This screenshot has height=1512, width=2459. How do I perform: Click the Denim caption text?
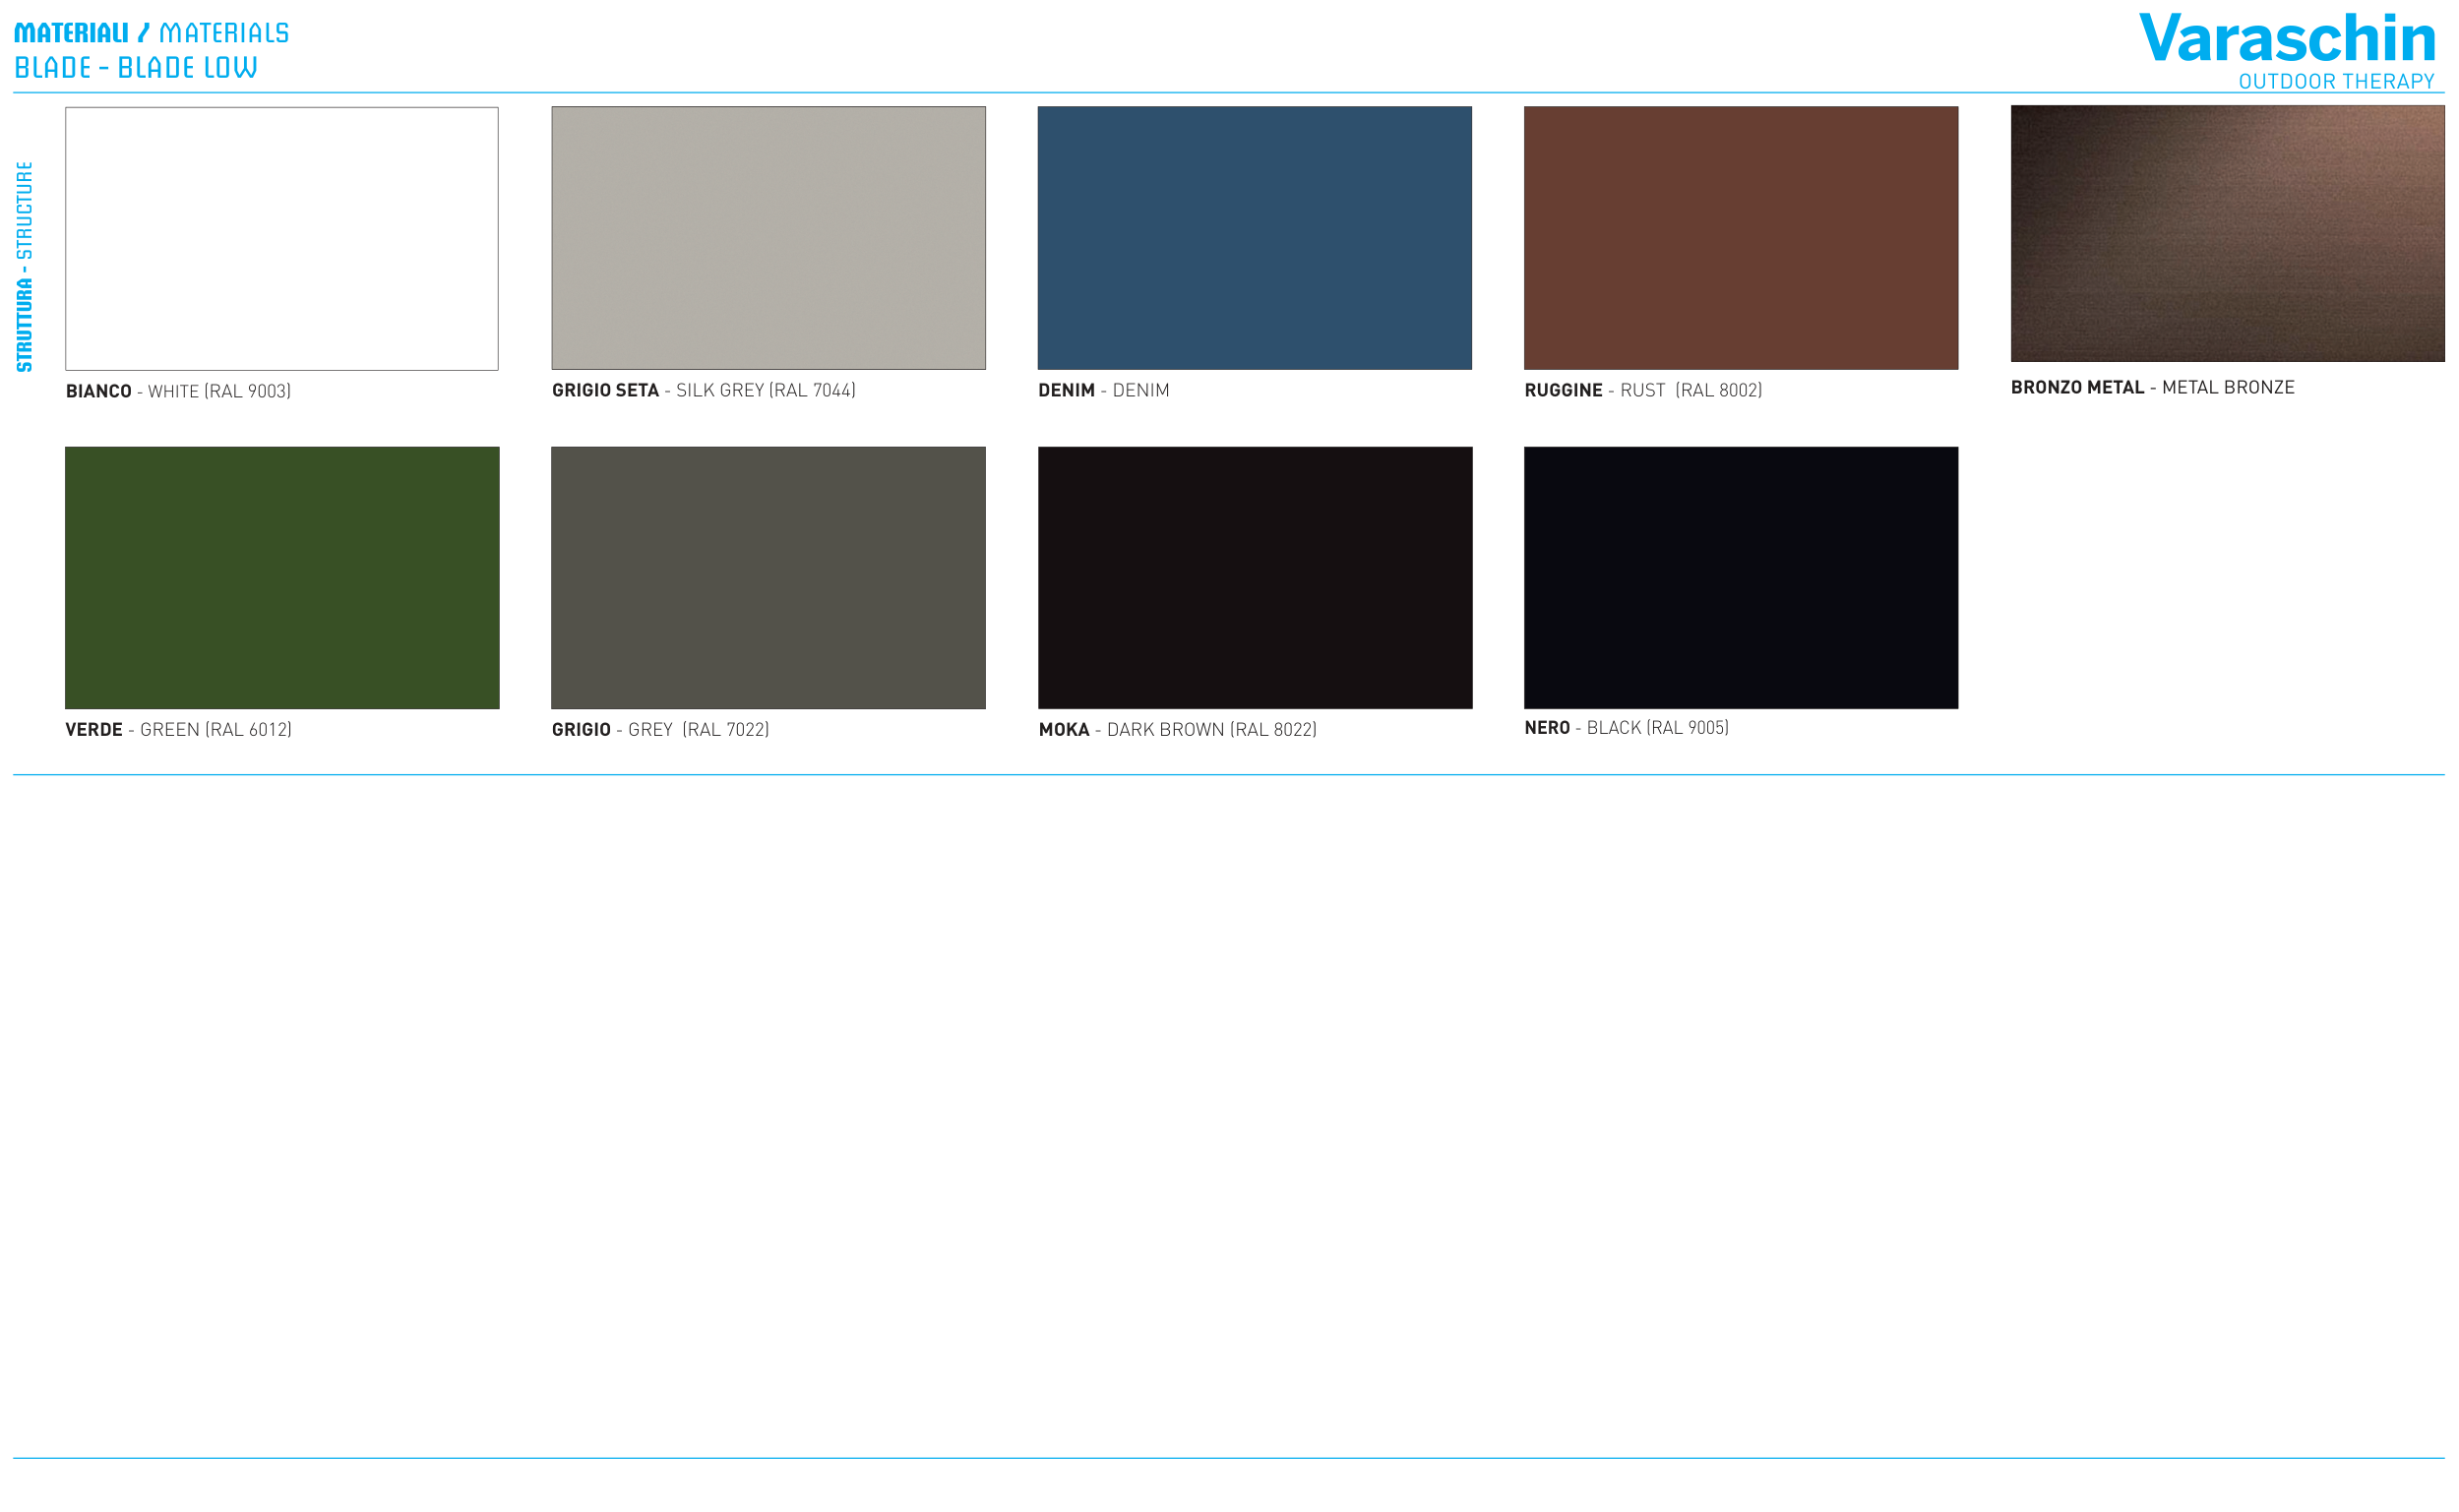(x=1103, y=390)
